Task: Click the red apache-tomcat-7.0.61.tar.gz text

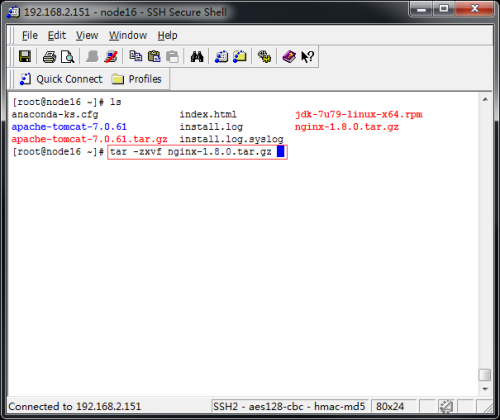Action: click(89, 139)
